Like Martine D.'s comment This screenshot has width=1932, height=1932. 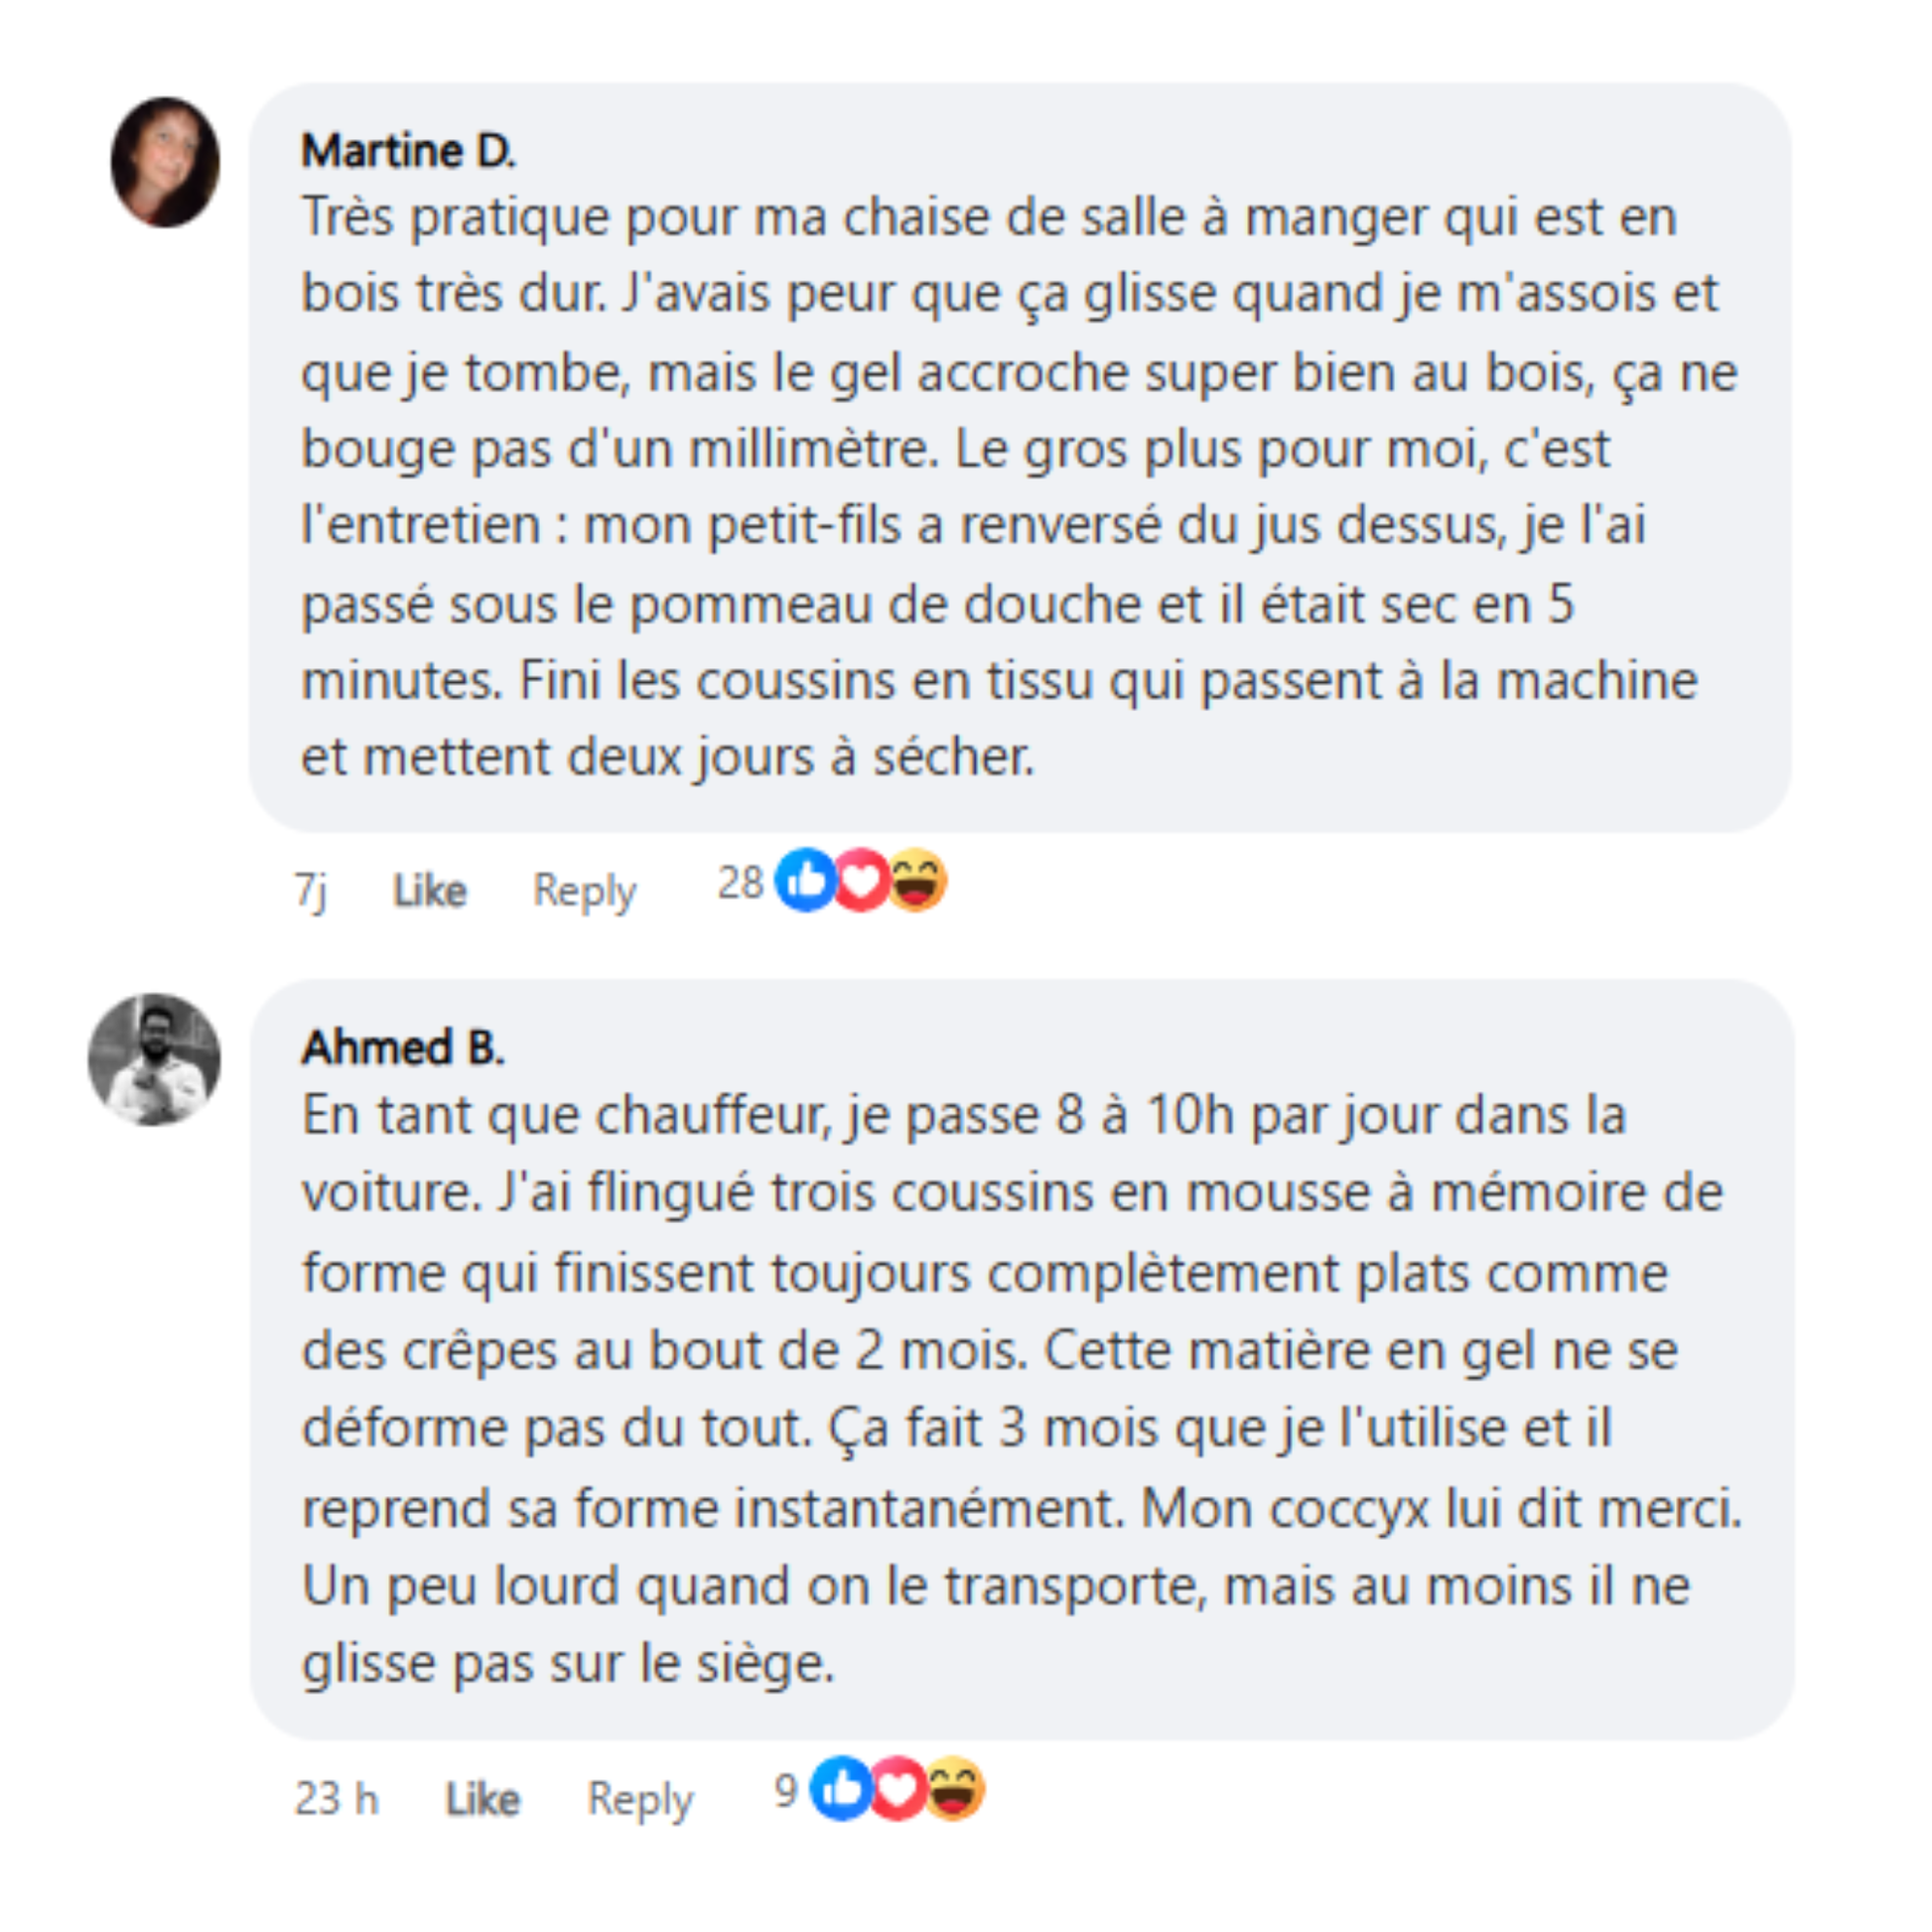pyautogui.click(x=429, y=890)
